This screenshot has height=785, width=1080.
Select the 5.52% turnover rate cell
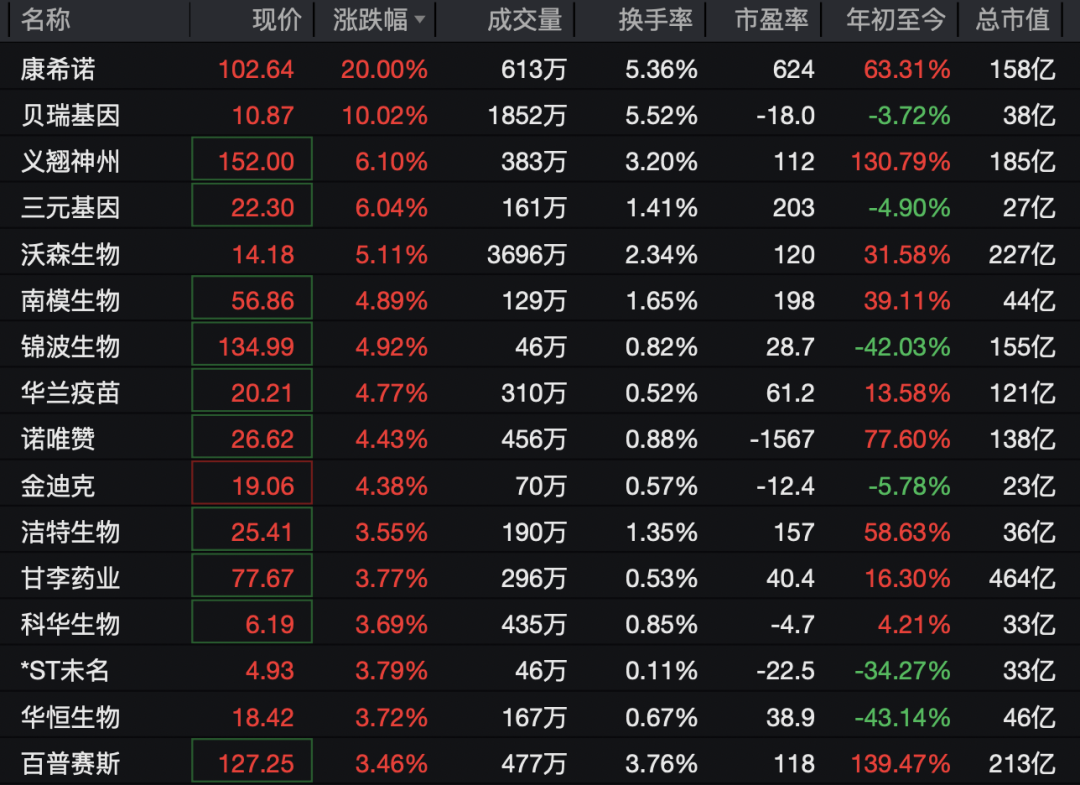click(x=661, y=115)
